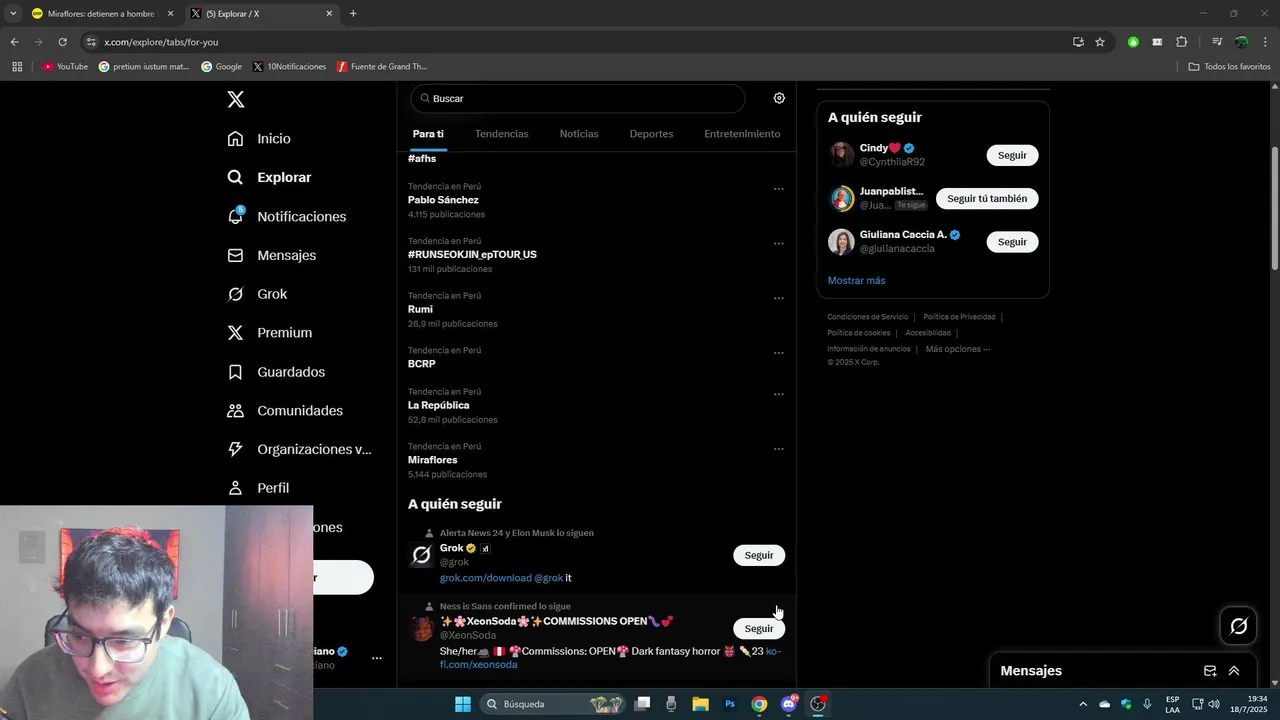Switch to Deportes tab
Viewport: 1280px width, 720px height.
pos(651,134)
